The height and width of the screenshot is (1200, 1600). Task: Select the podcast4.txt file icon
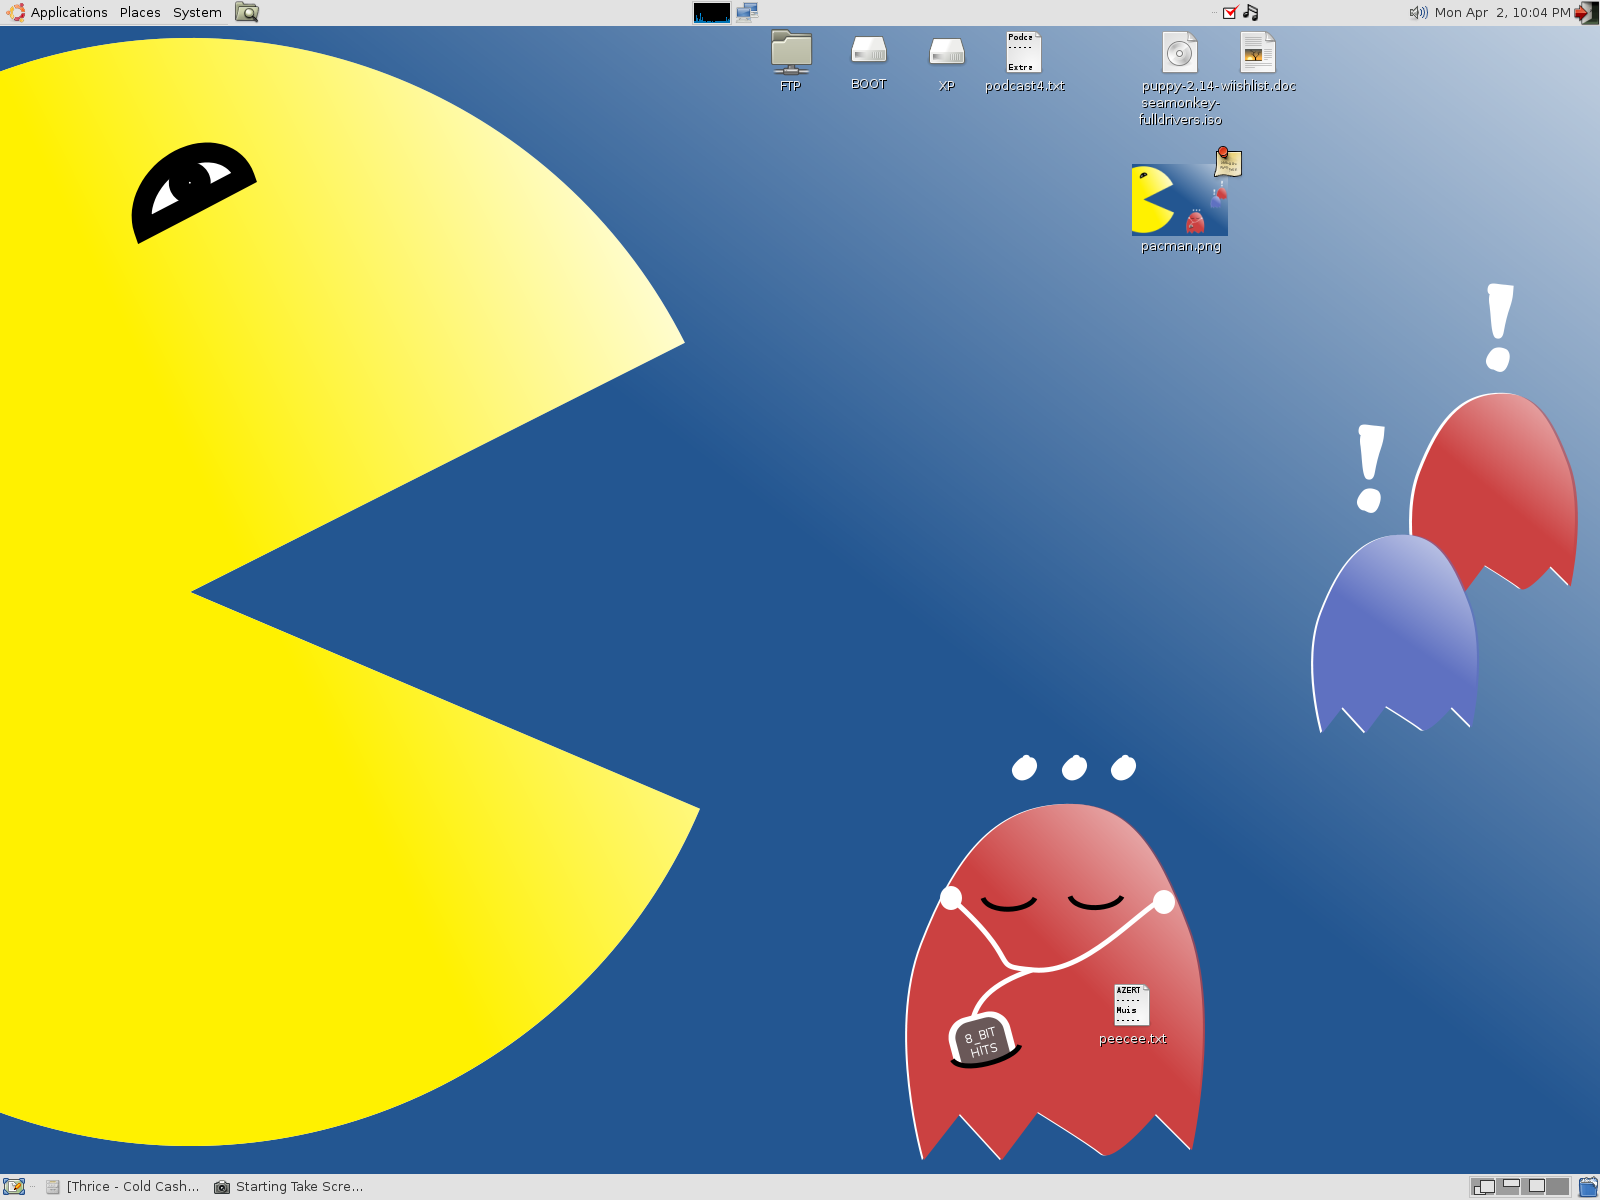[1024, 52]
